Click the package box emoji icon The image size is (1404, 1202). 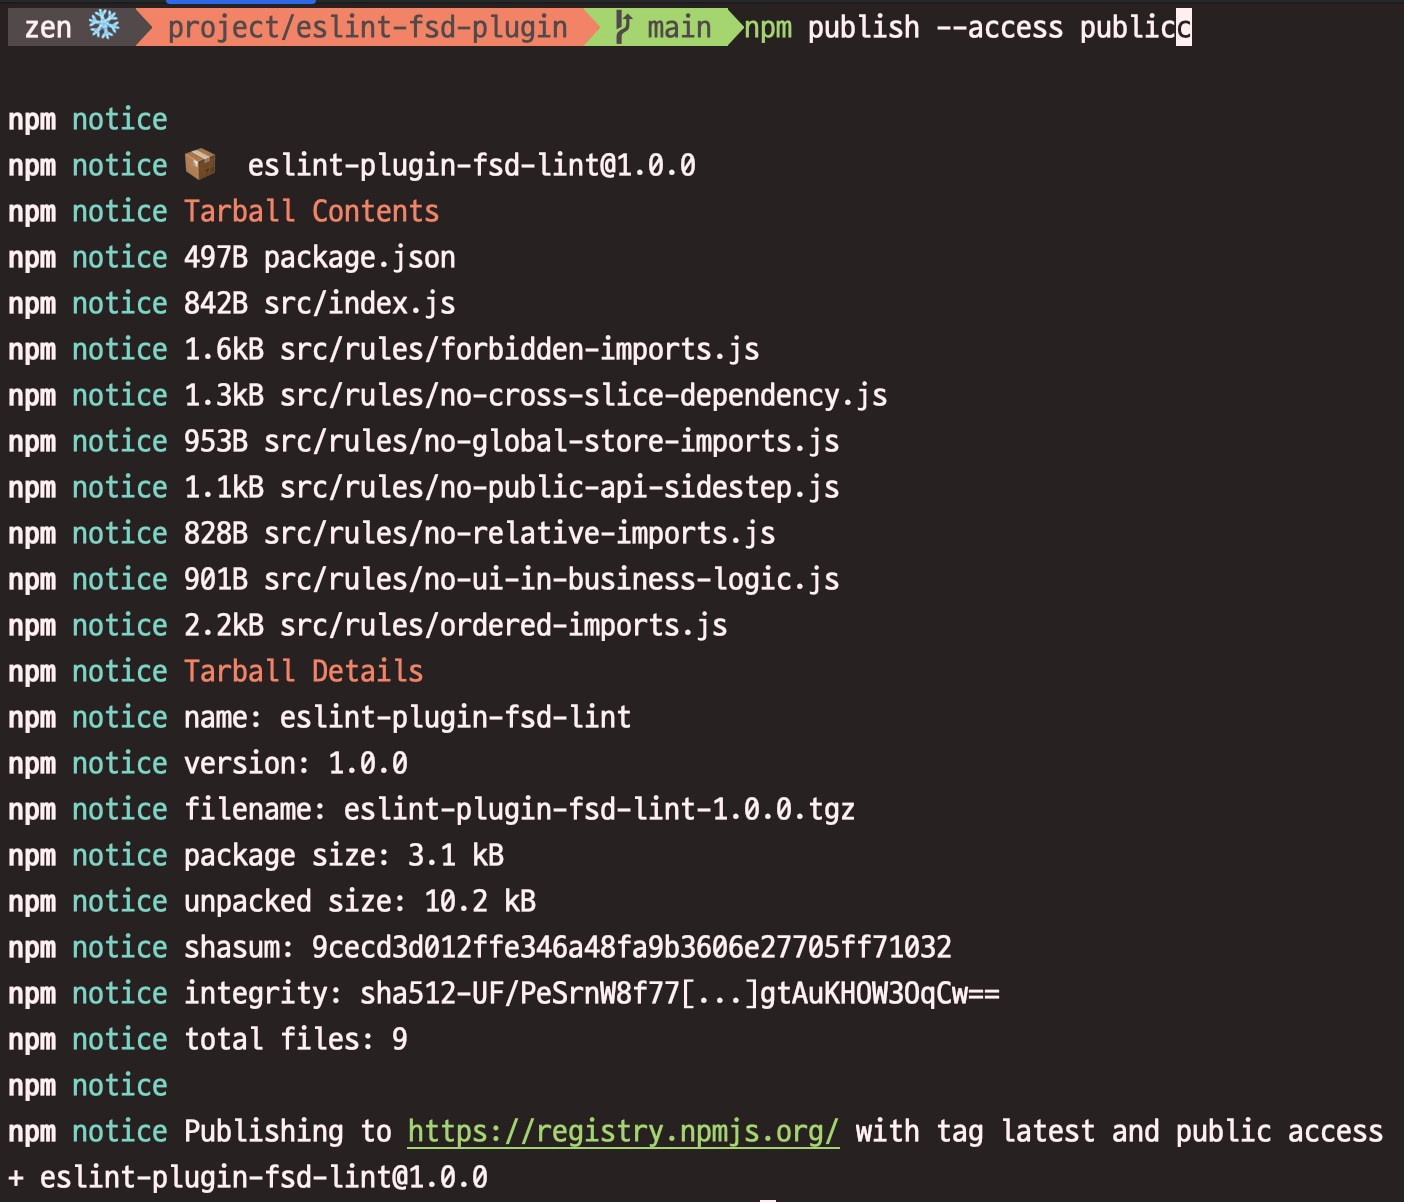click(200, 164)
